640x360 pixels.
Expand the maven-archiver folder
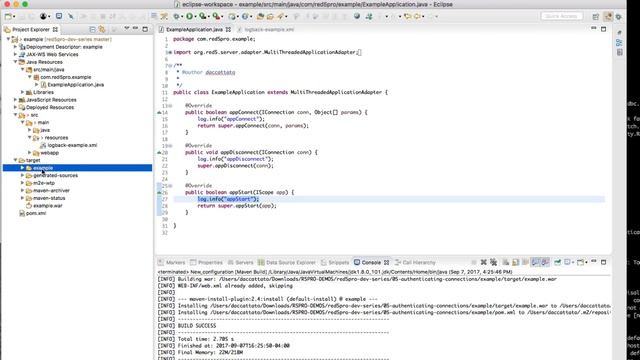[x=23, y=190]
